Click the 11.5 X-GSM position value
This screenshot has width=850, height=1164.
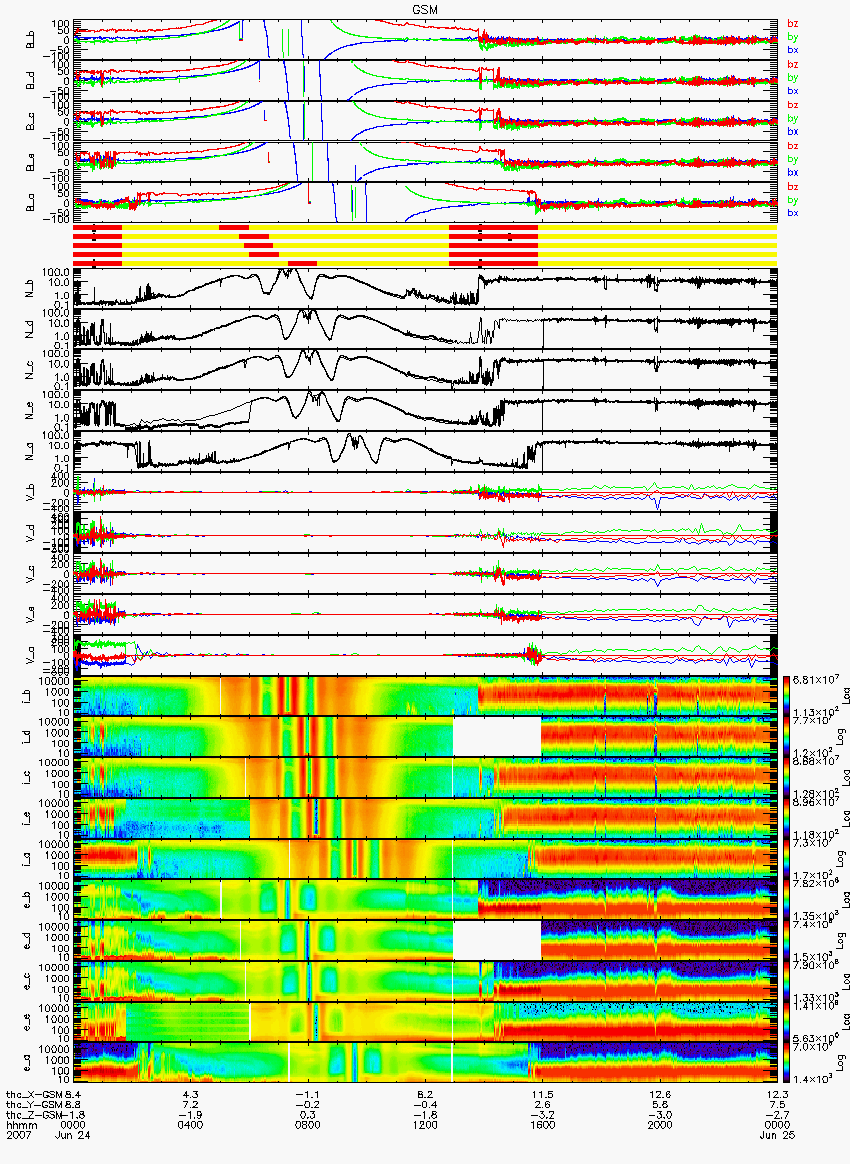pos(542,1094)
